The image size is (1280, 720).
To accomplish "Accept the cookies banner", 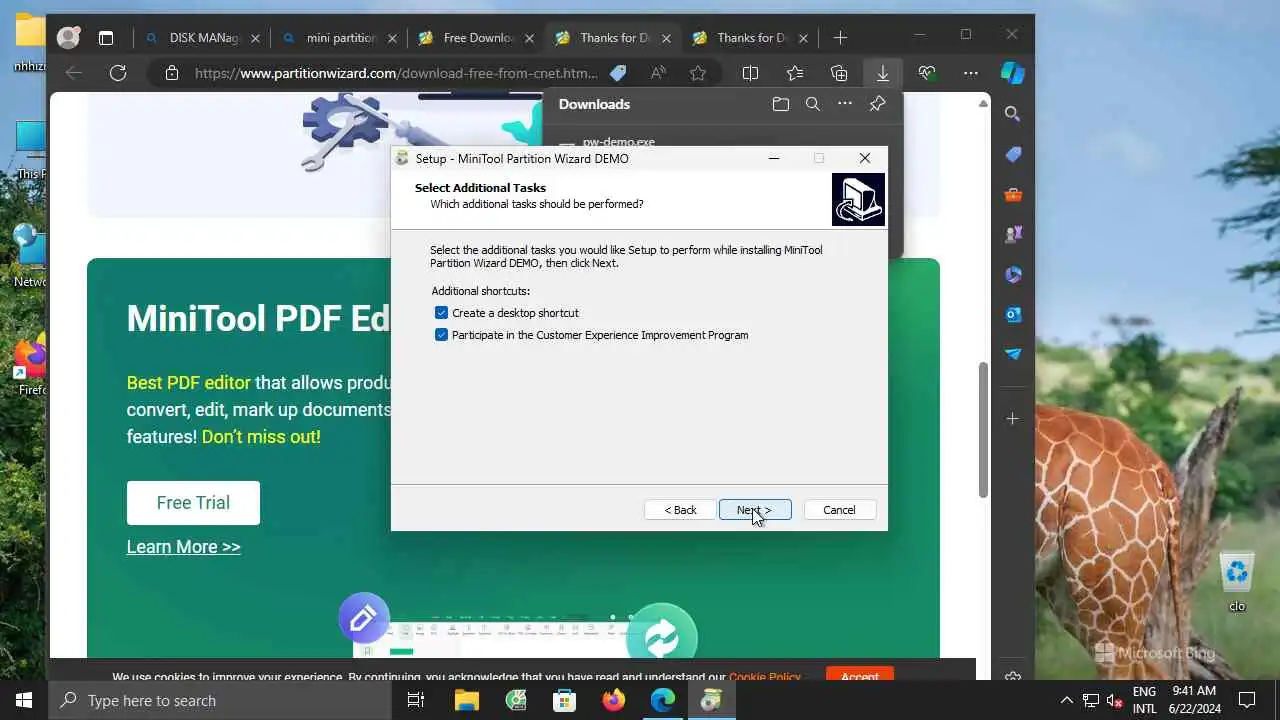I will coord(860,675).
